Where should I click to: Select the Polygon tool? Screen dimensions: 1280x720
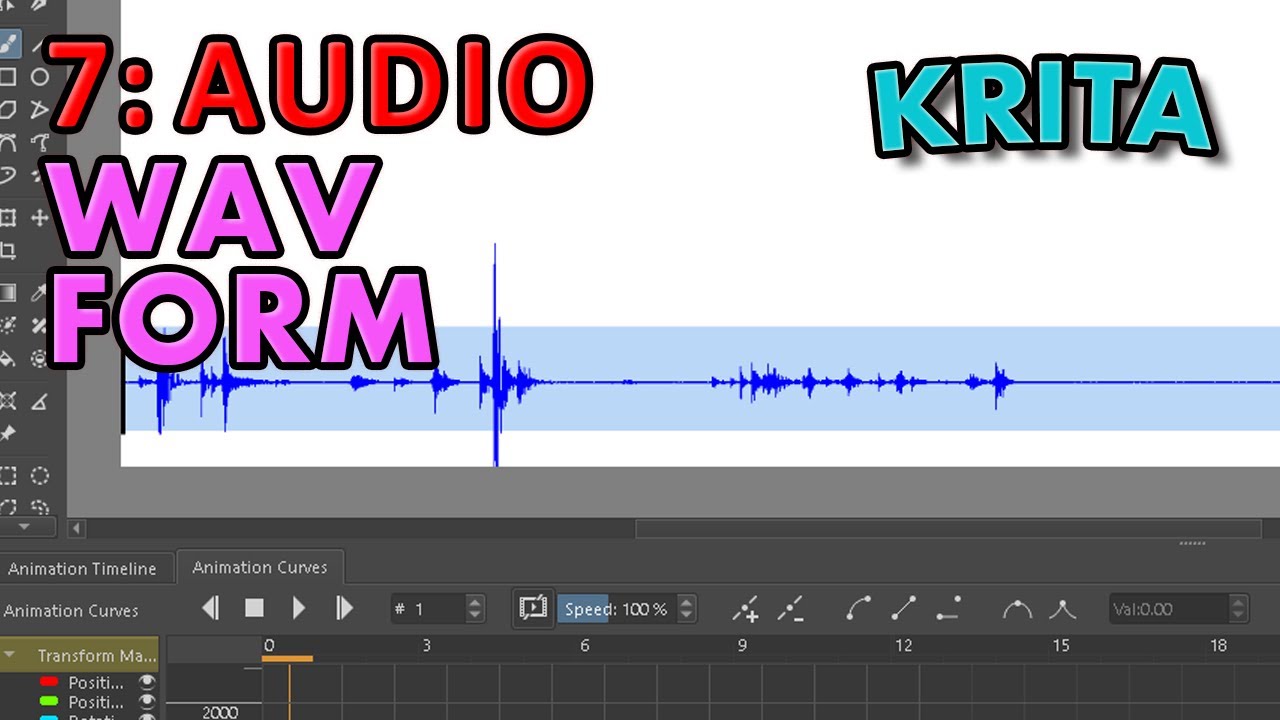(x=8, y=109)
